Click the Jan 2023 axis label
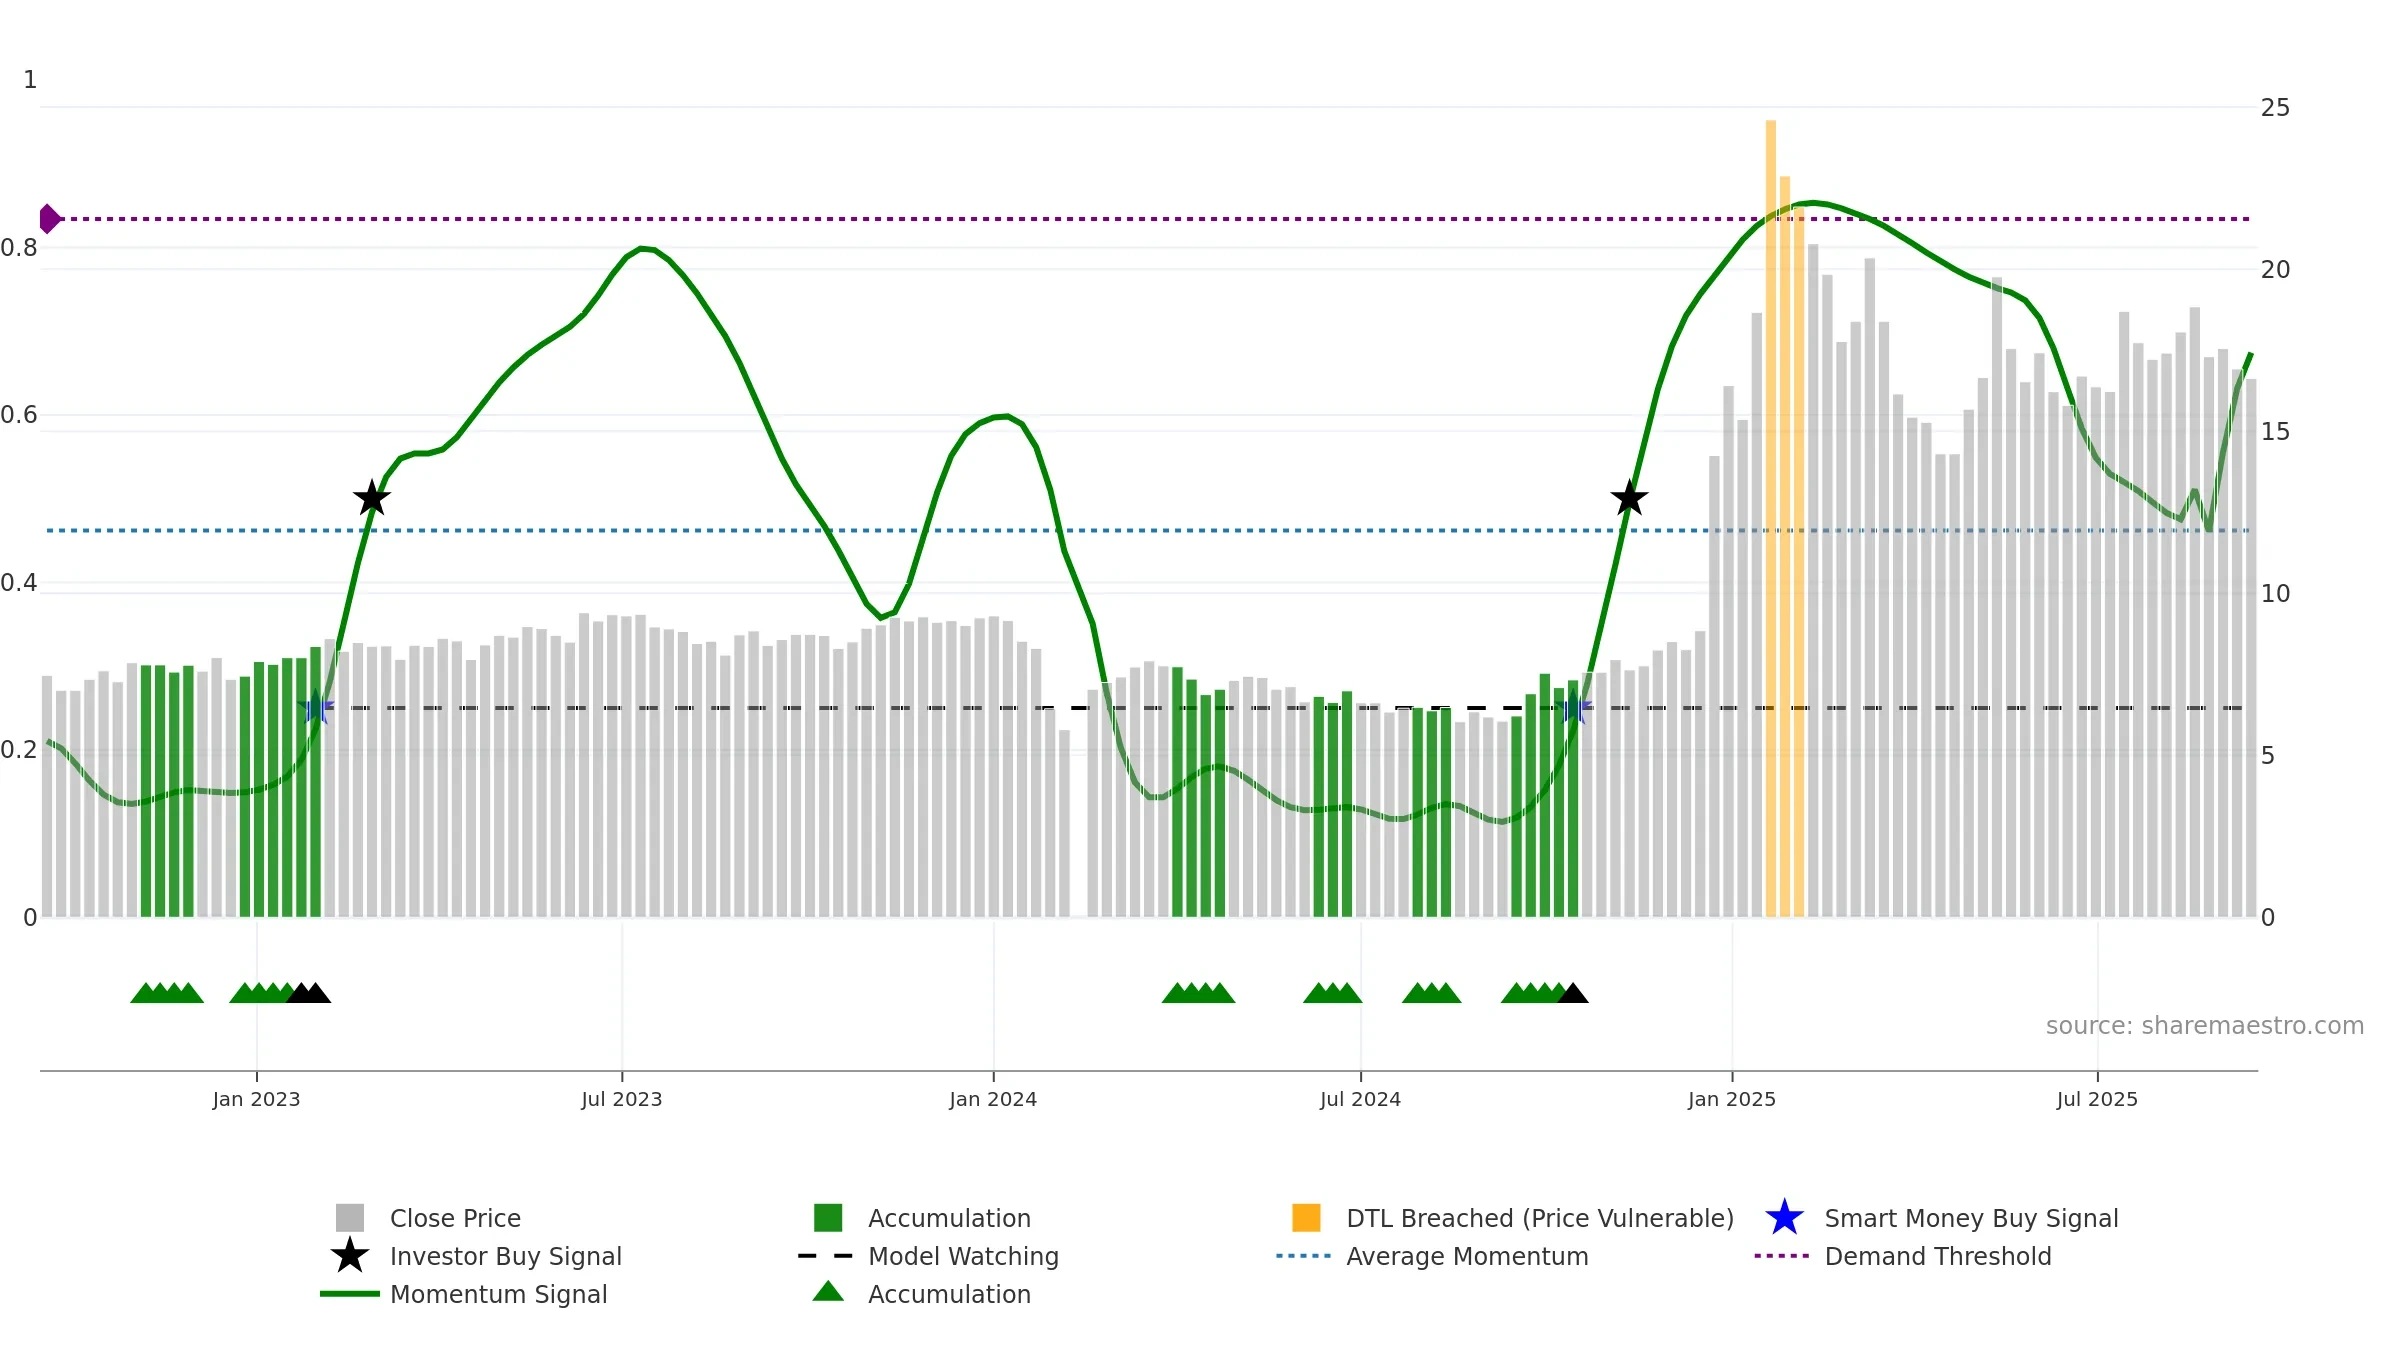 [256, 1099]
